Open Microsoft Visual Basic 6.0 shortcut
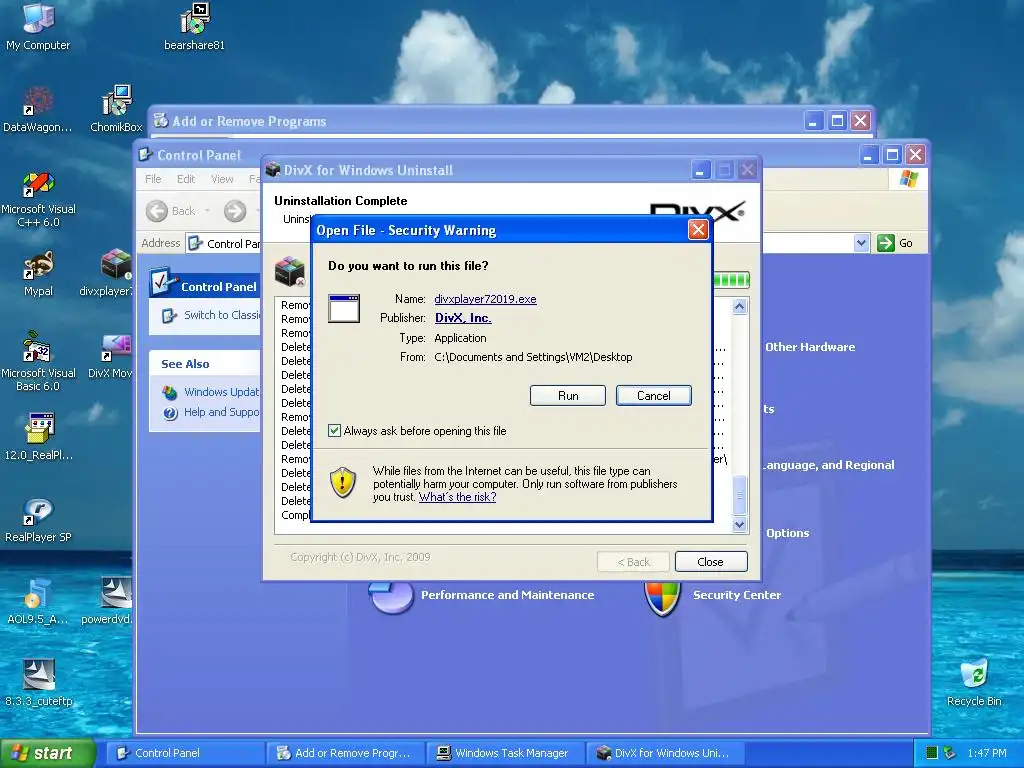 pos(38,360)
